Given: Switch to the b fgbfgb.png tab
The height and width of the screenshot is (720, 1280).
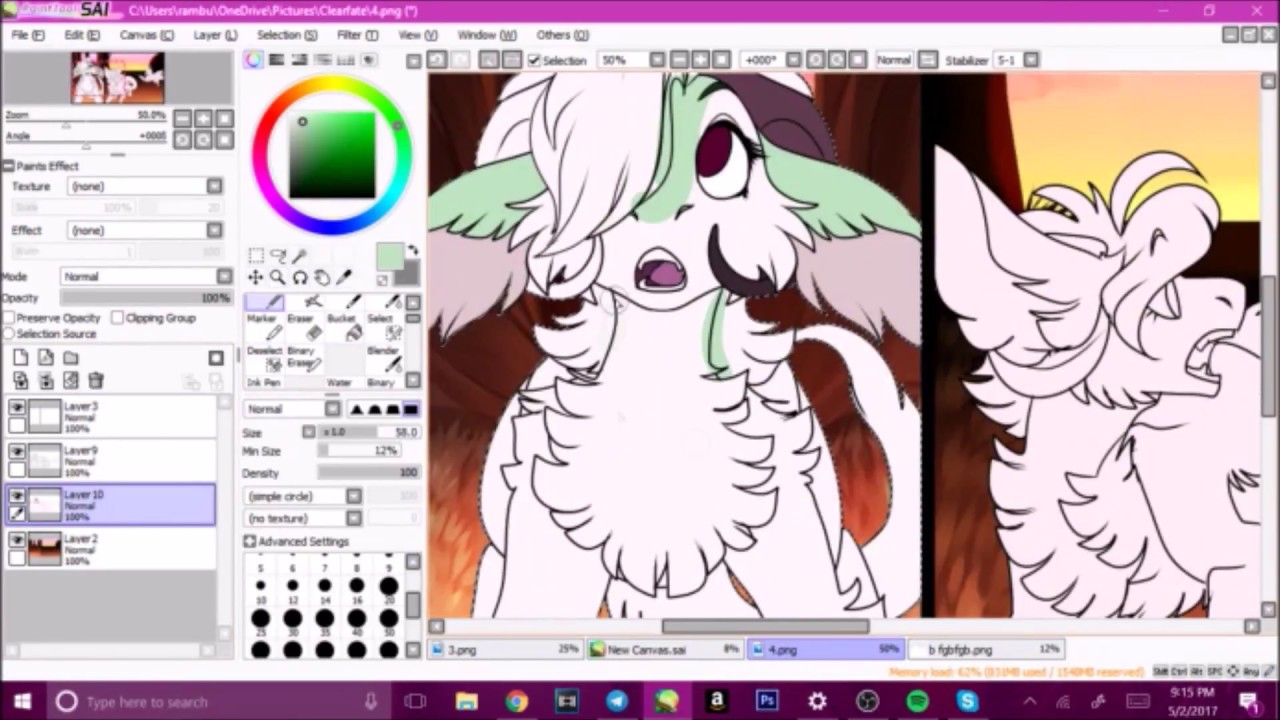Looking at the screenshot, I should (985, 649).
